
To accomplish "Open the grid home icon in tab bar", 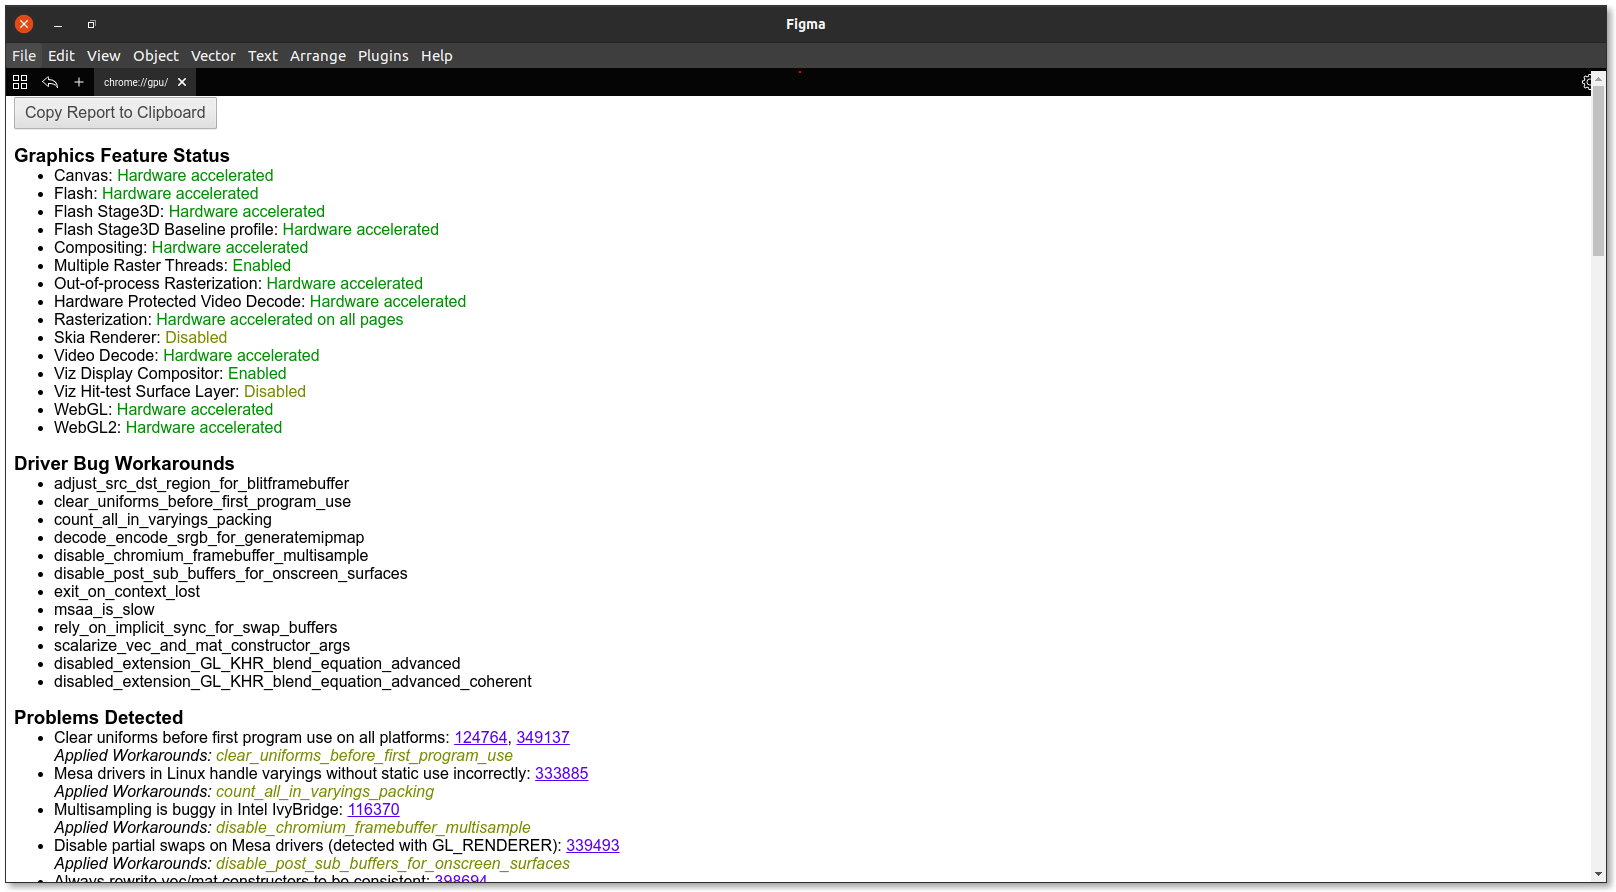I will click(20, 82).
